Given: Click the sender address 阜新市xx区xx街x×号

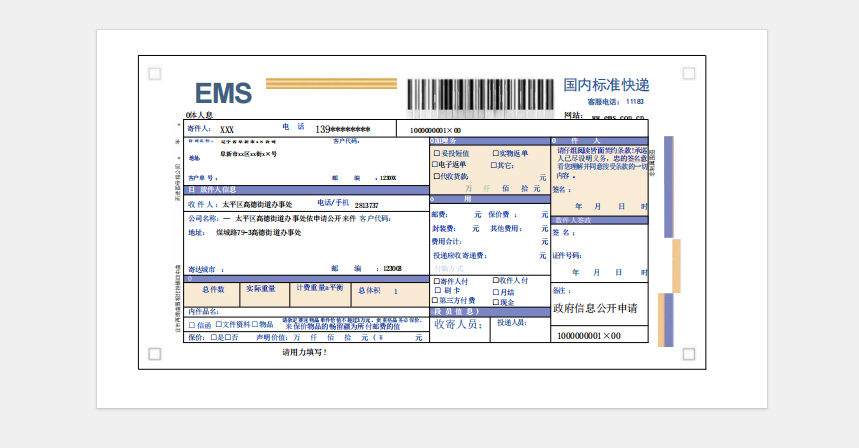Looking at the screenshot, I should click(x=249, y=154).
